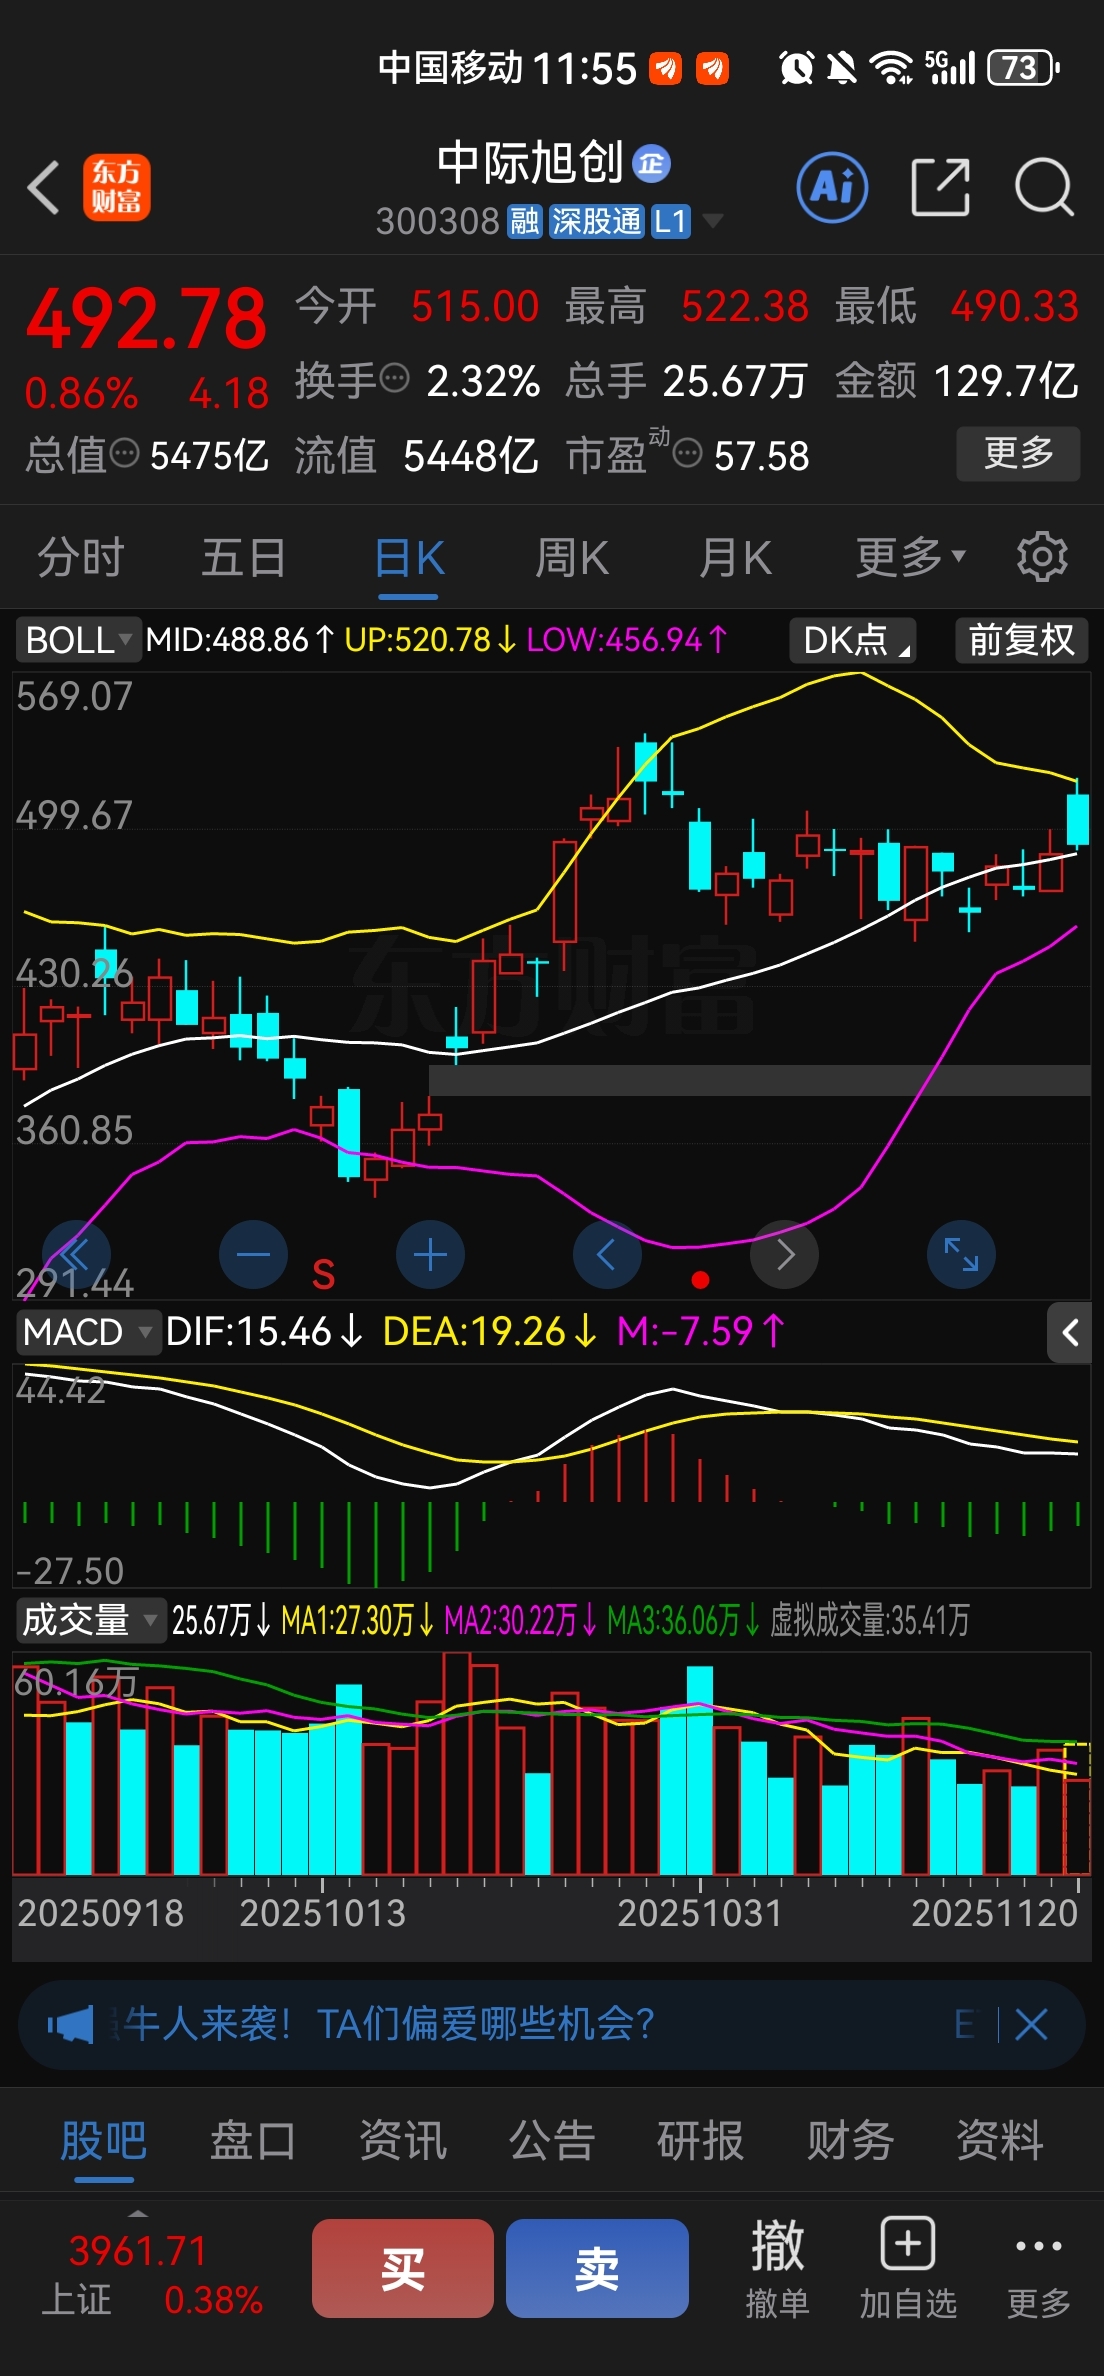1104x2376 pixels.
Task: Tap the red S signal marker
Action: [323, 1274]
